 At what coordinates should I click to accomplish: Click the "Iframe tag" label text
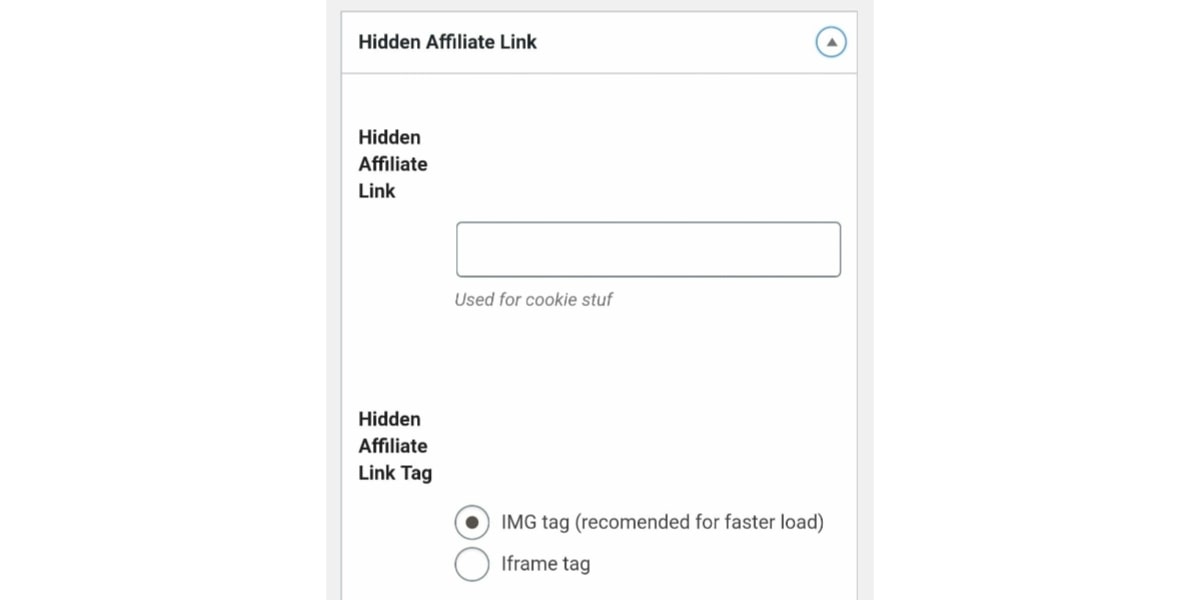(x=545, y=564)
